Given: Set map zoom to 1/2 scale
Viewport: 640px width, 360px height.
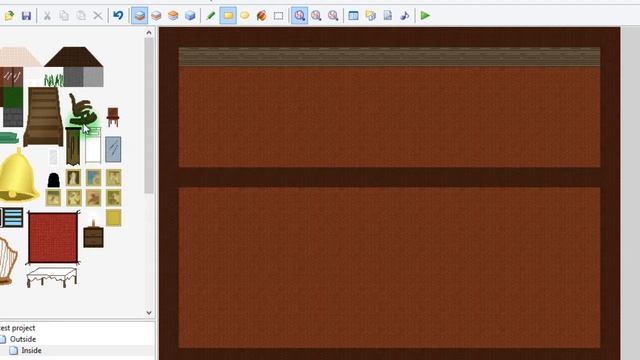Looking at the screenshot, I should coord(316,16).
